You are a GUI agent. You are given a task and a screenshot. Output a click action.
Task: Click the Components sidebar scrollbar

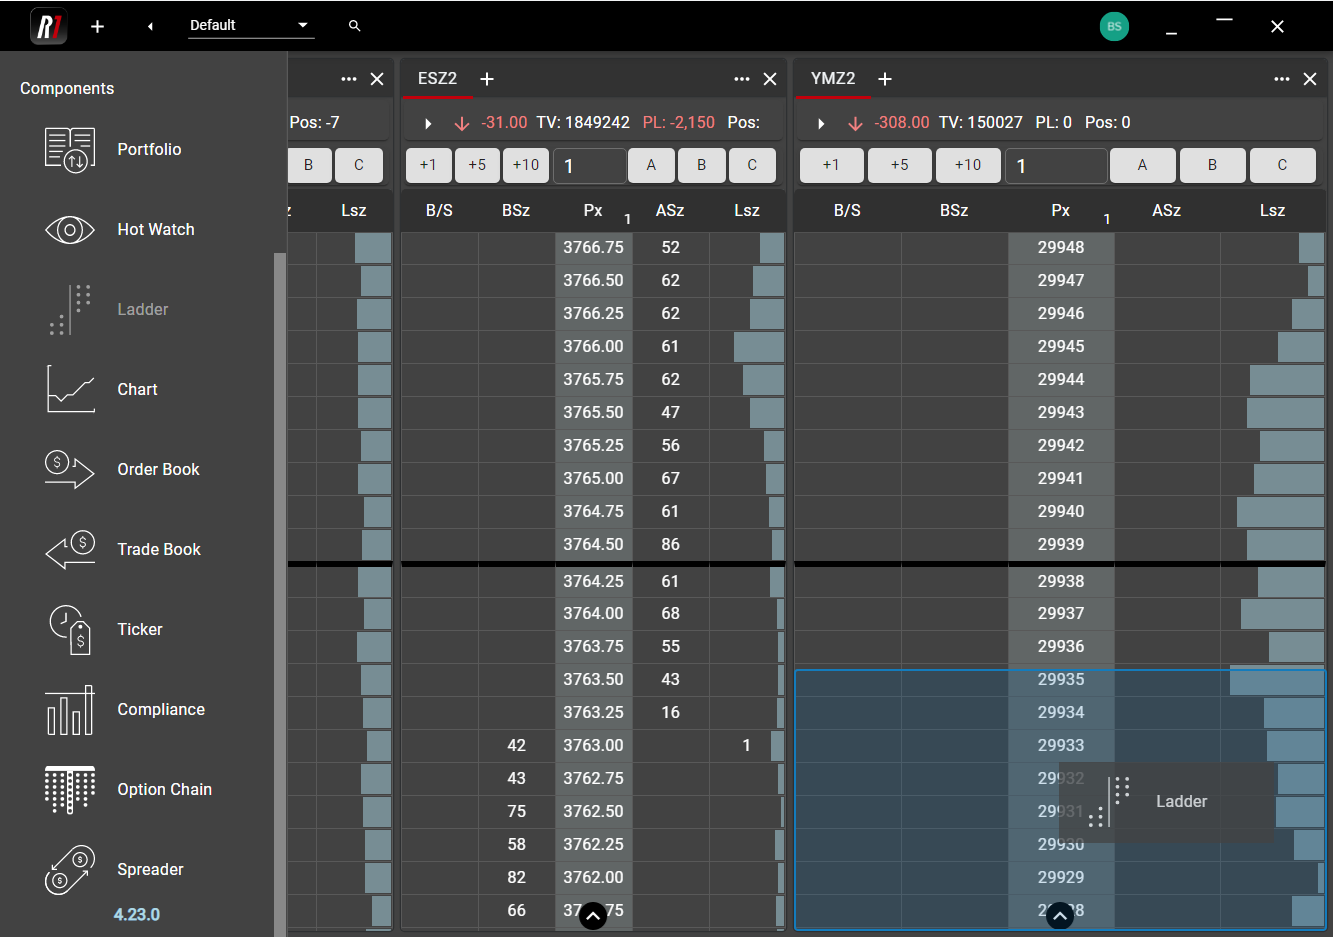point(280,590)
